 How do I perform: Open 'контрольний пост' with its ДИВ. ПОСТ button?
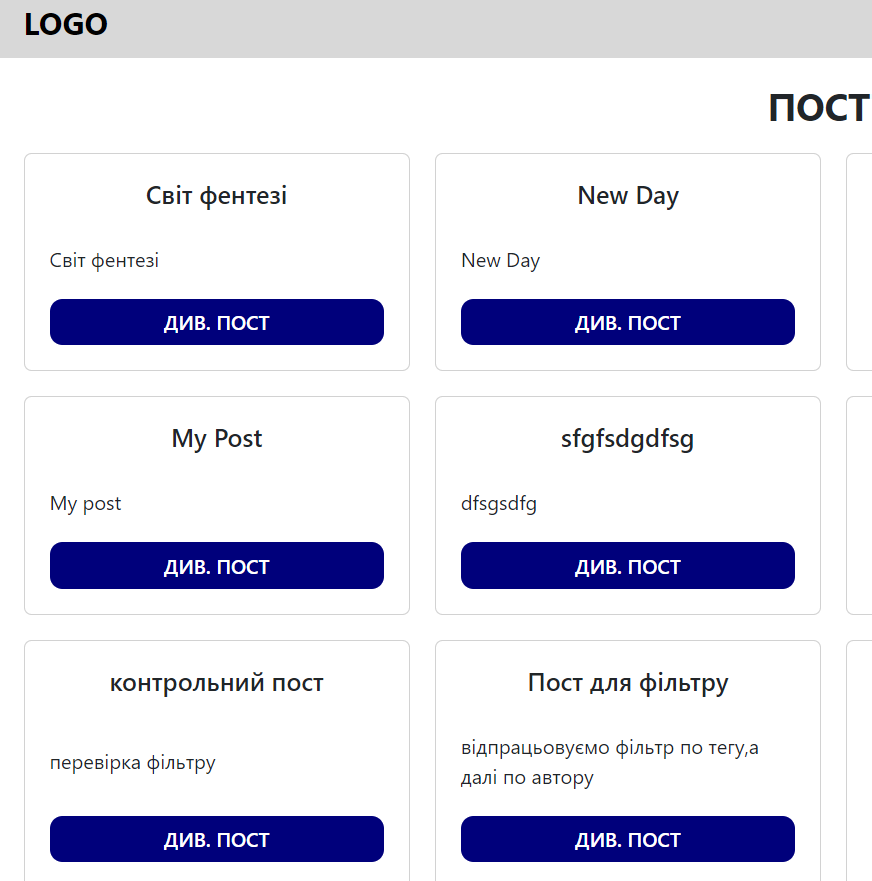pos(217,839)
